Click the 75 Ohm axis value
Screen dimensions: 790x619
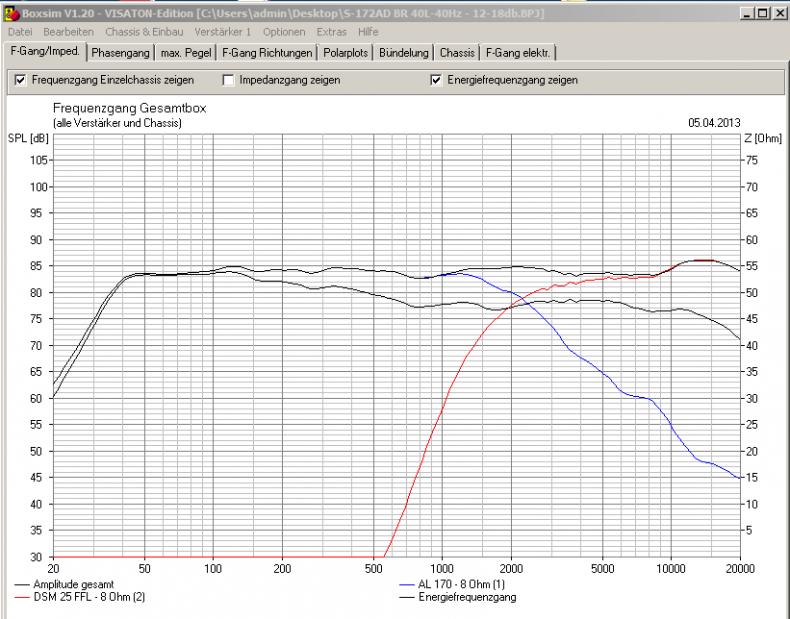click(751, 160)
